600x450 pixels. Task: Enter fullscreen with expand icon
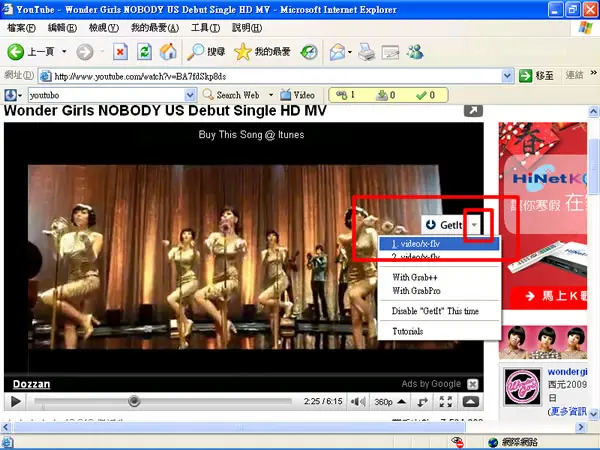446,402
